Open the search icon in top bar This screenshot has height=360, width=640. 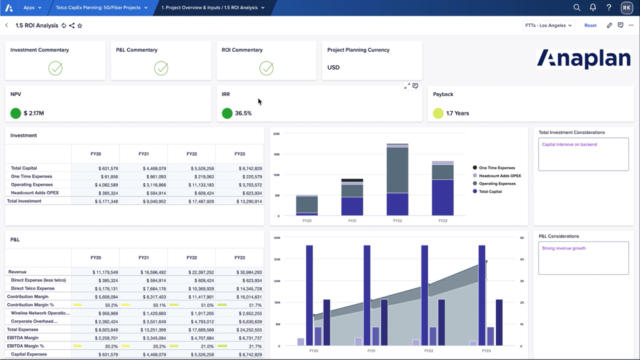[x=577, y=7]
